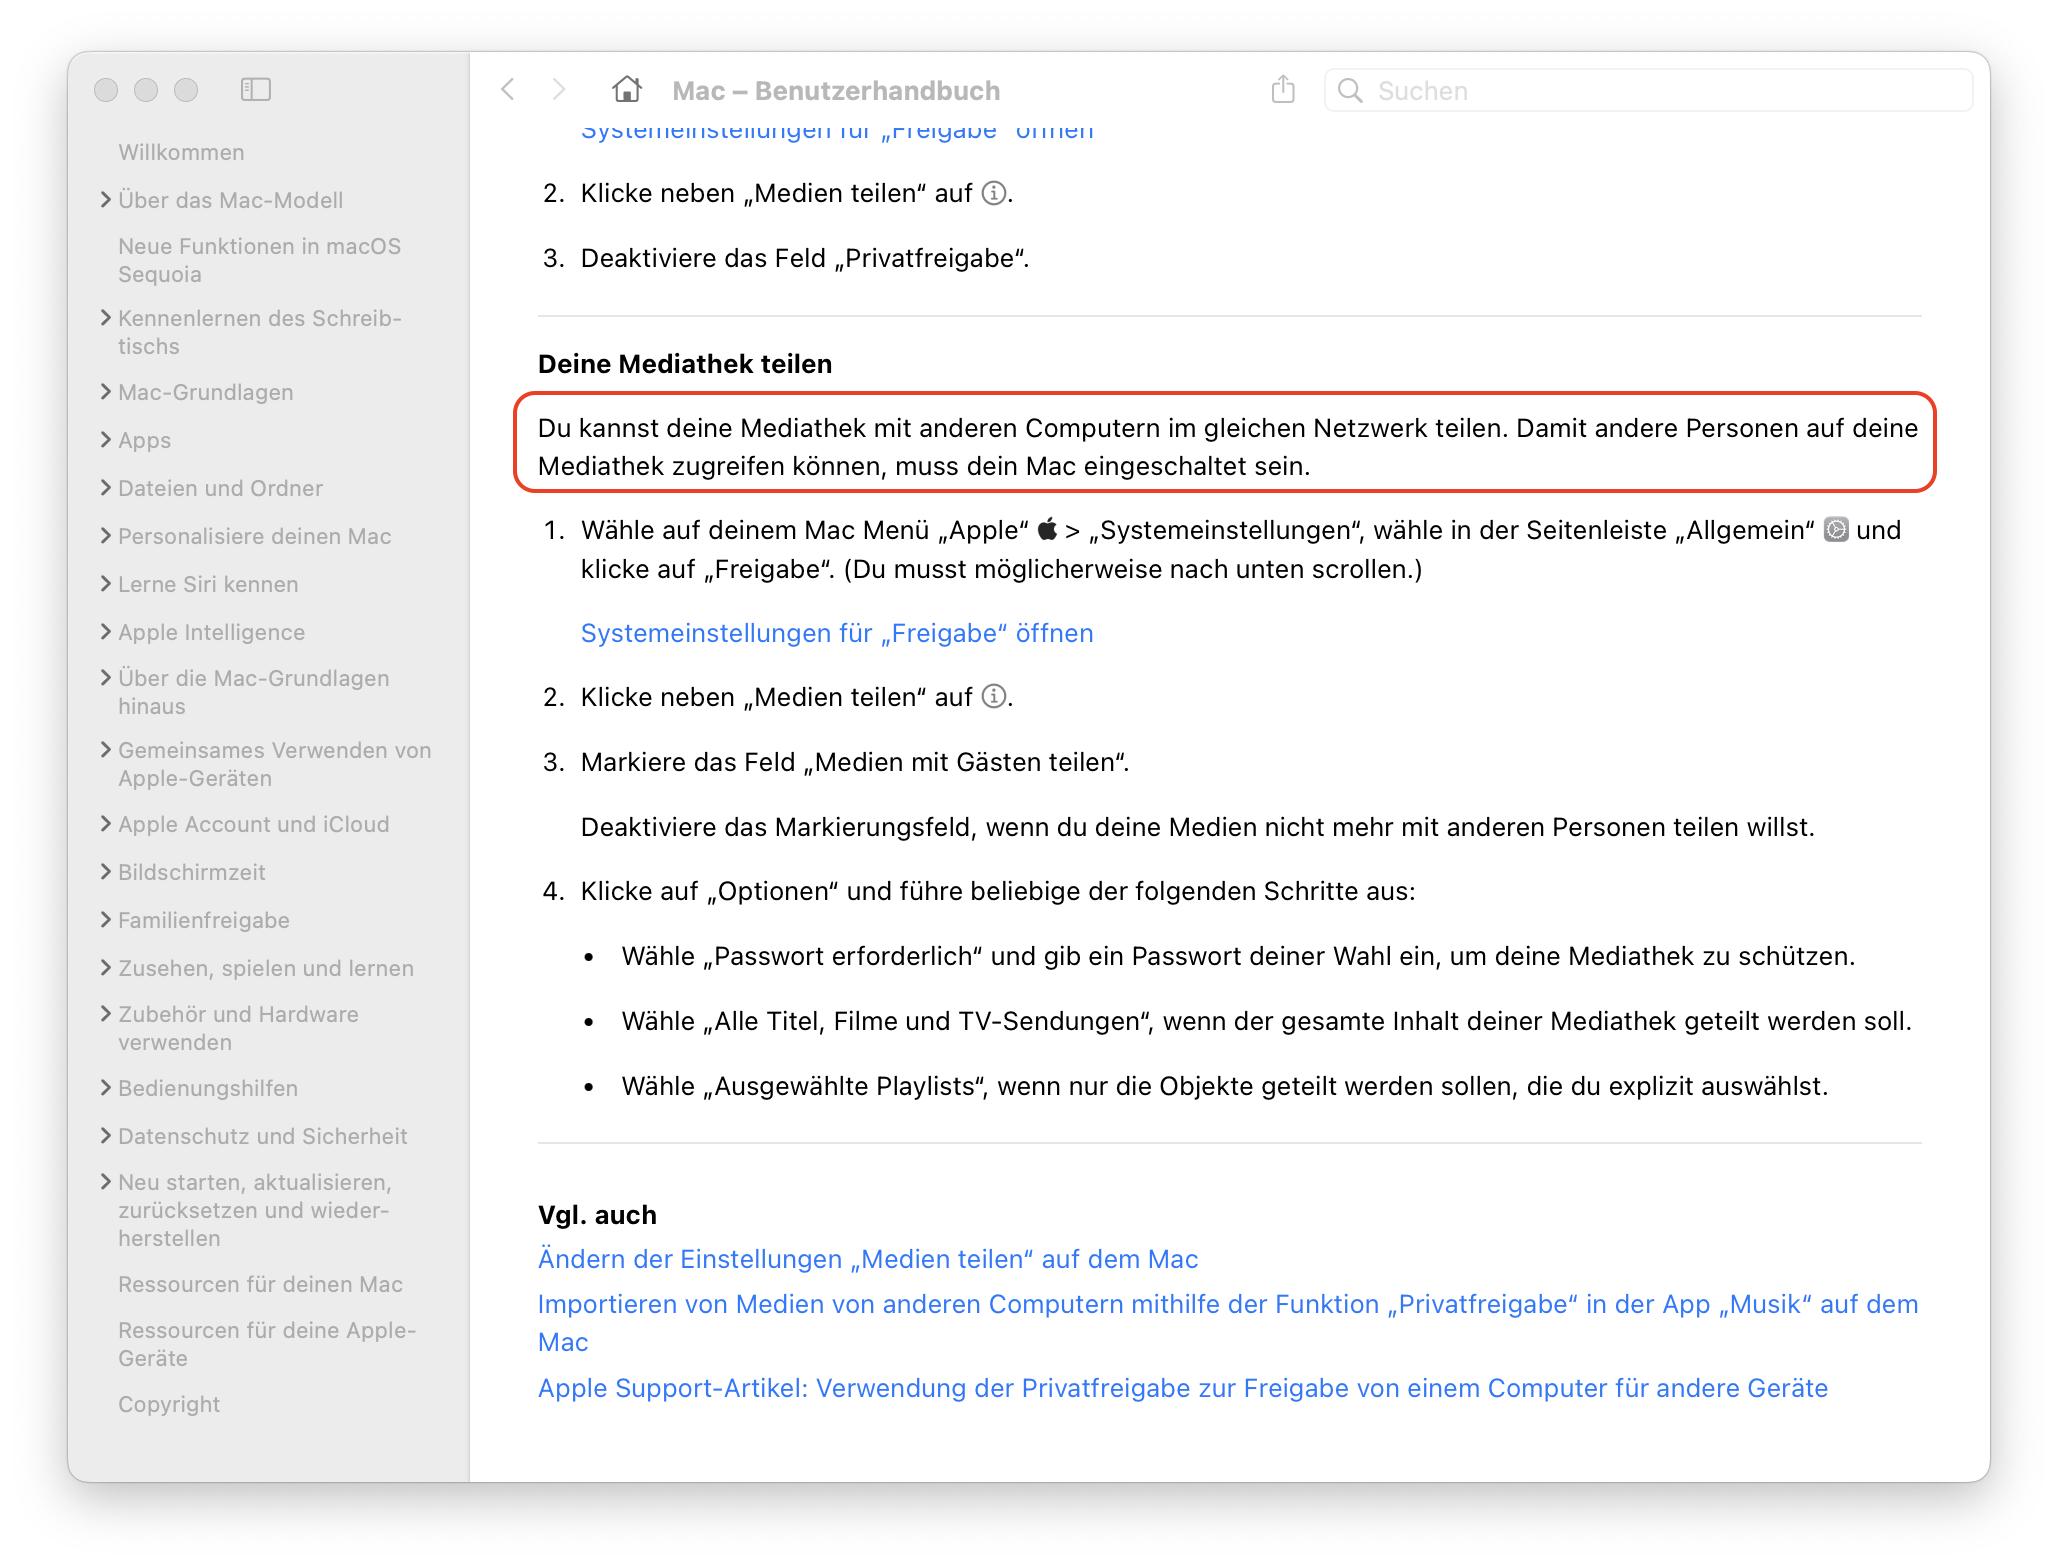The width and height of the screenshot is (2058, 1566).
Task: Open the home table of contents icon
Action: coord(627,90)
